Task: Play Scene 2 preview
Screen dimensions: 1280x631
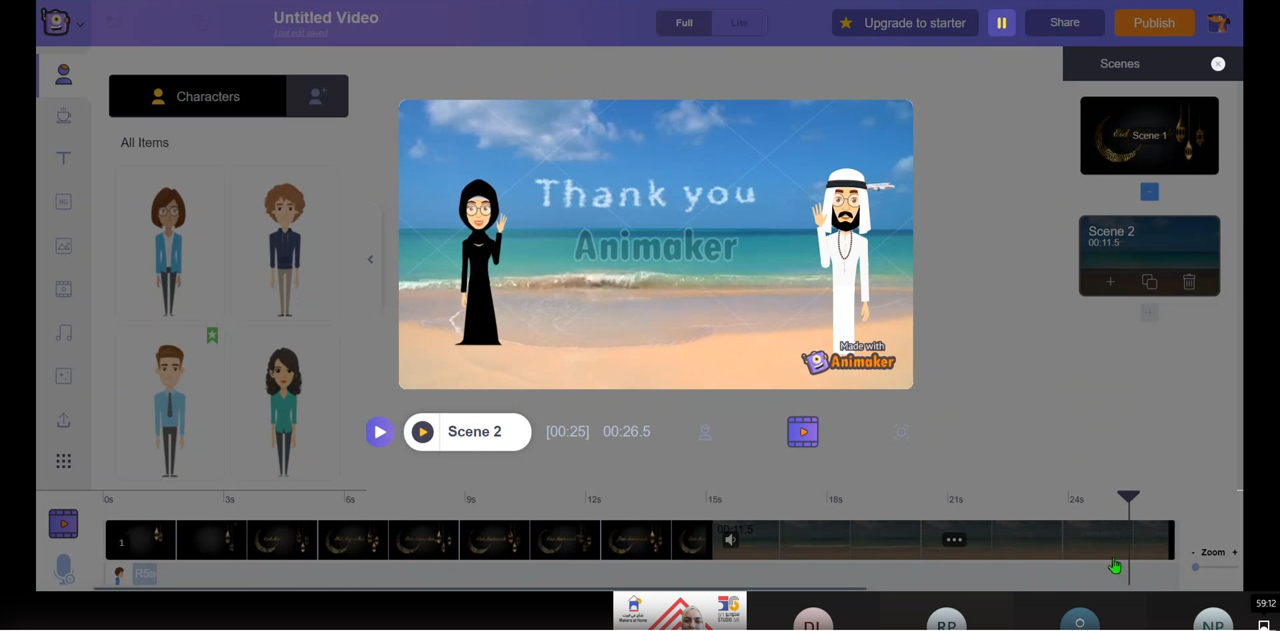Action: tap(423, 432)
